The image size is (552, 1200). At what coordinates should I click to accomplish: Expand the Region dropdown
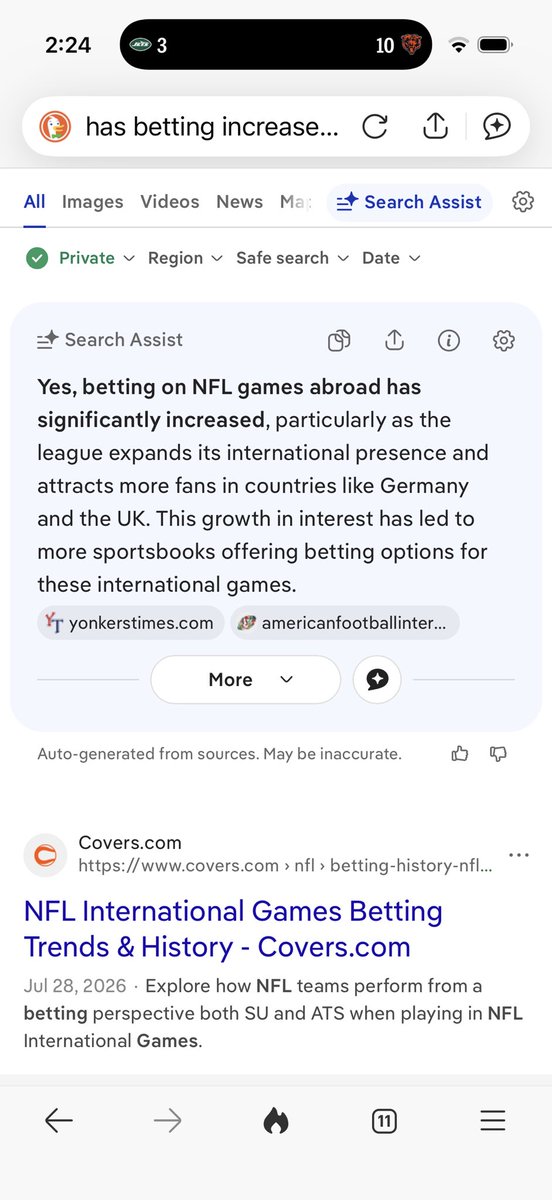pyautogui.click(x=185, y=258)
